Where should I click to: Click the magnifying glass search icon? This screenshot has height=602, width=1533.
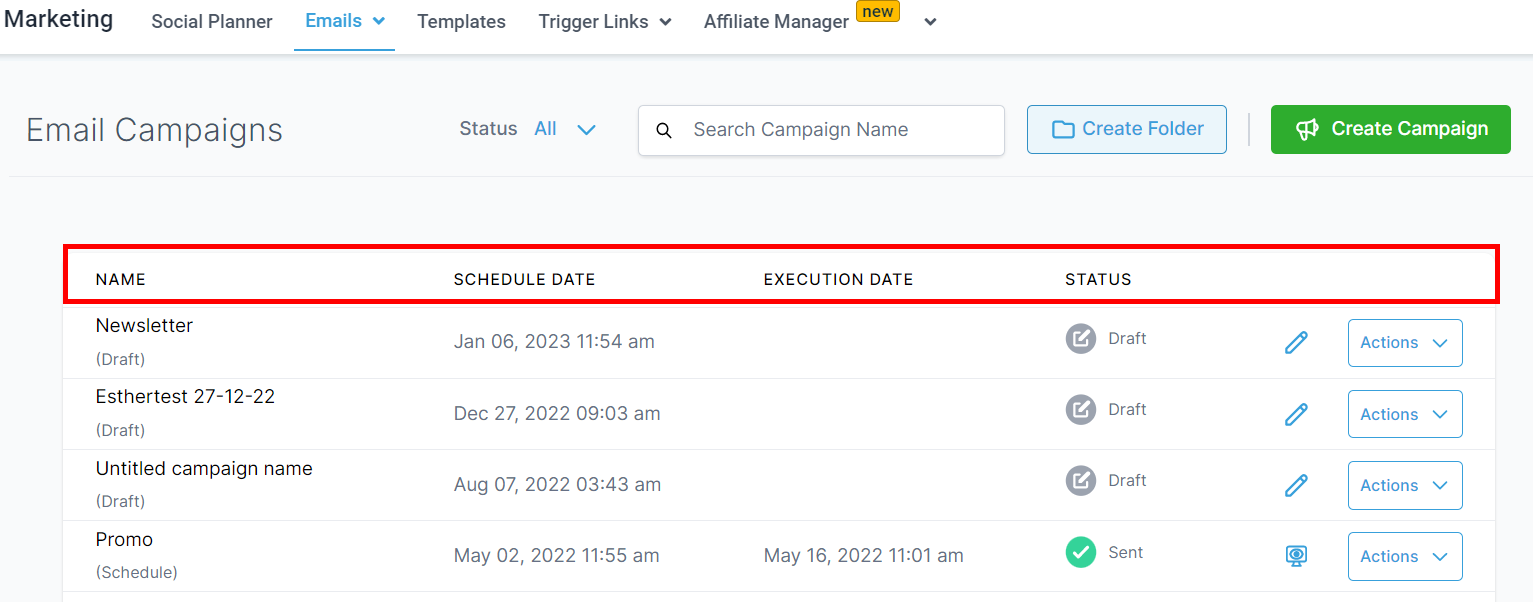pyautogui.click(x=664, y=130)
